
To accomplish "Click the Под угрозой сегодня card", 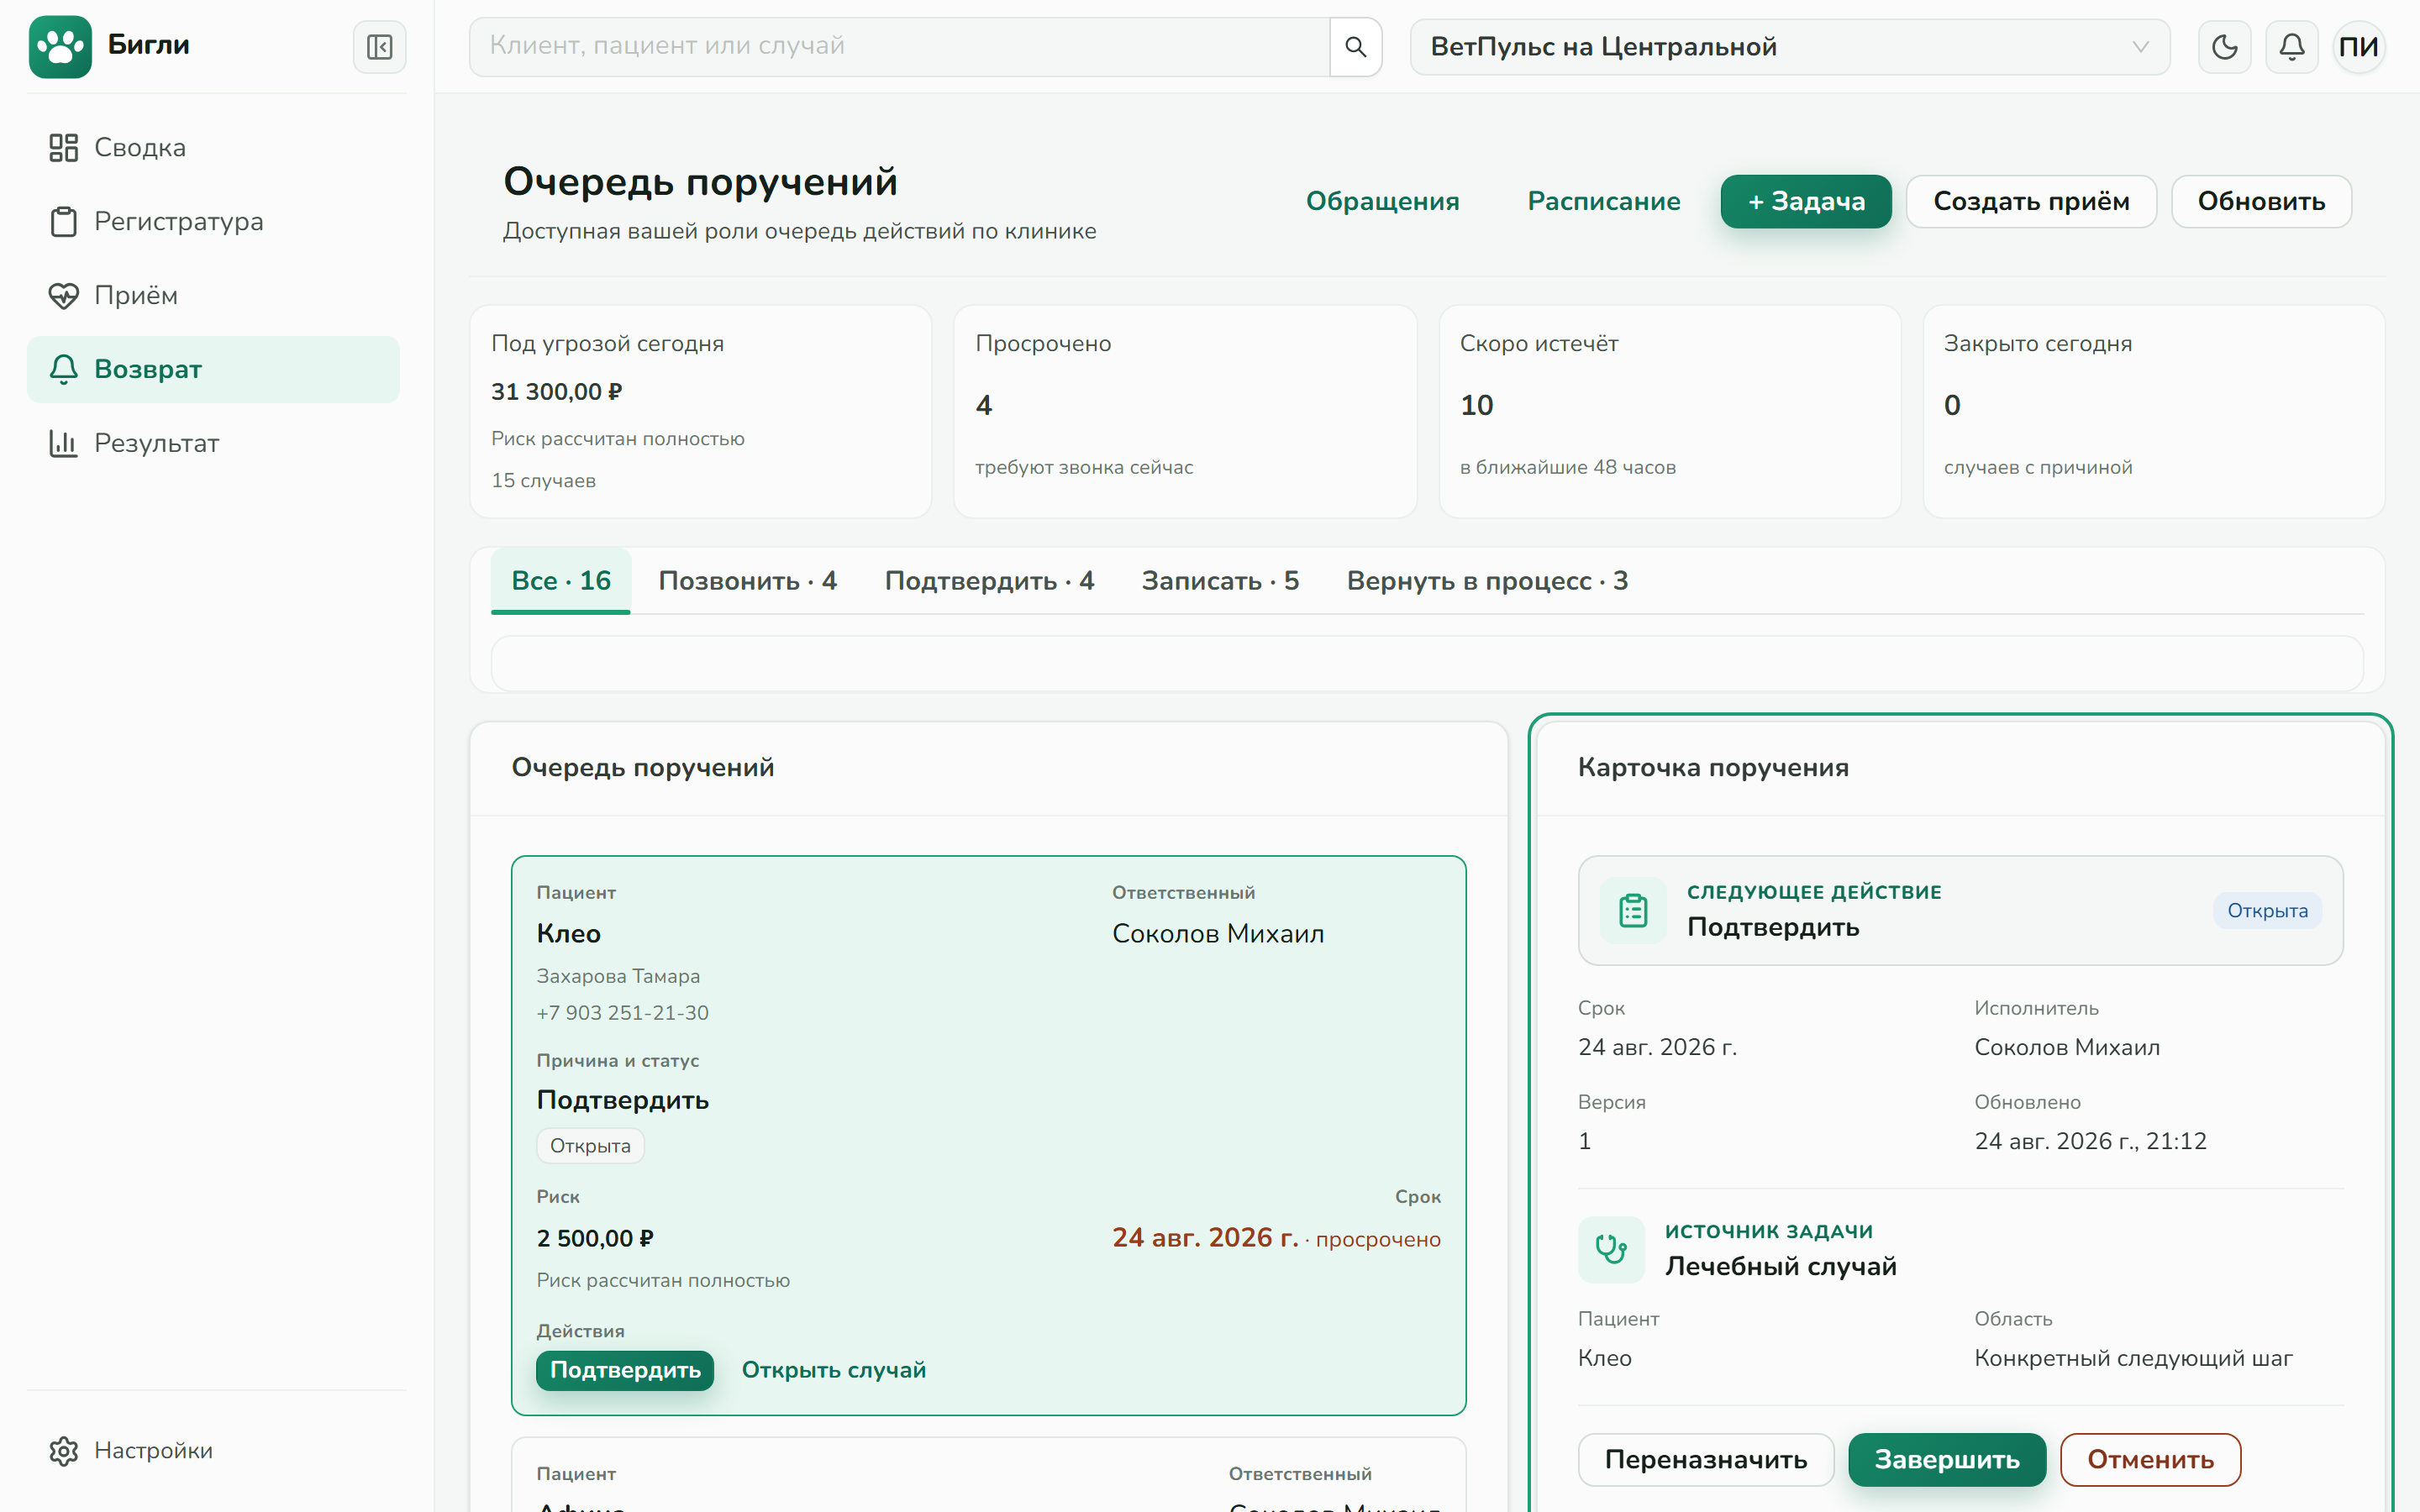I will pos(700,411).
